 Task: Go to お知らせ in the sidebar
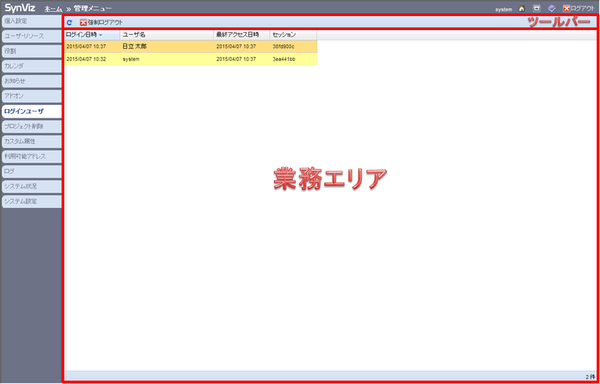(x=31, y=81)
